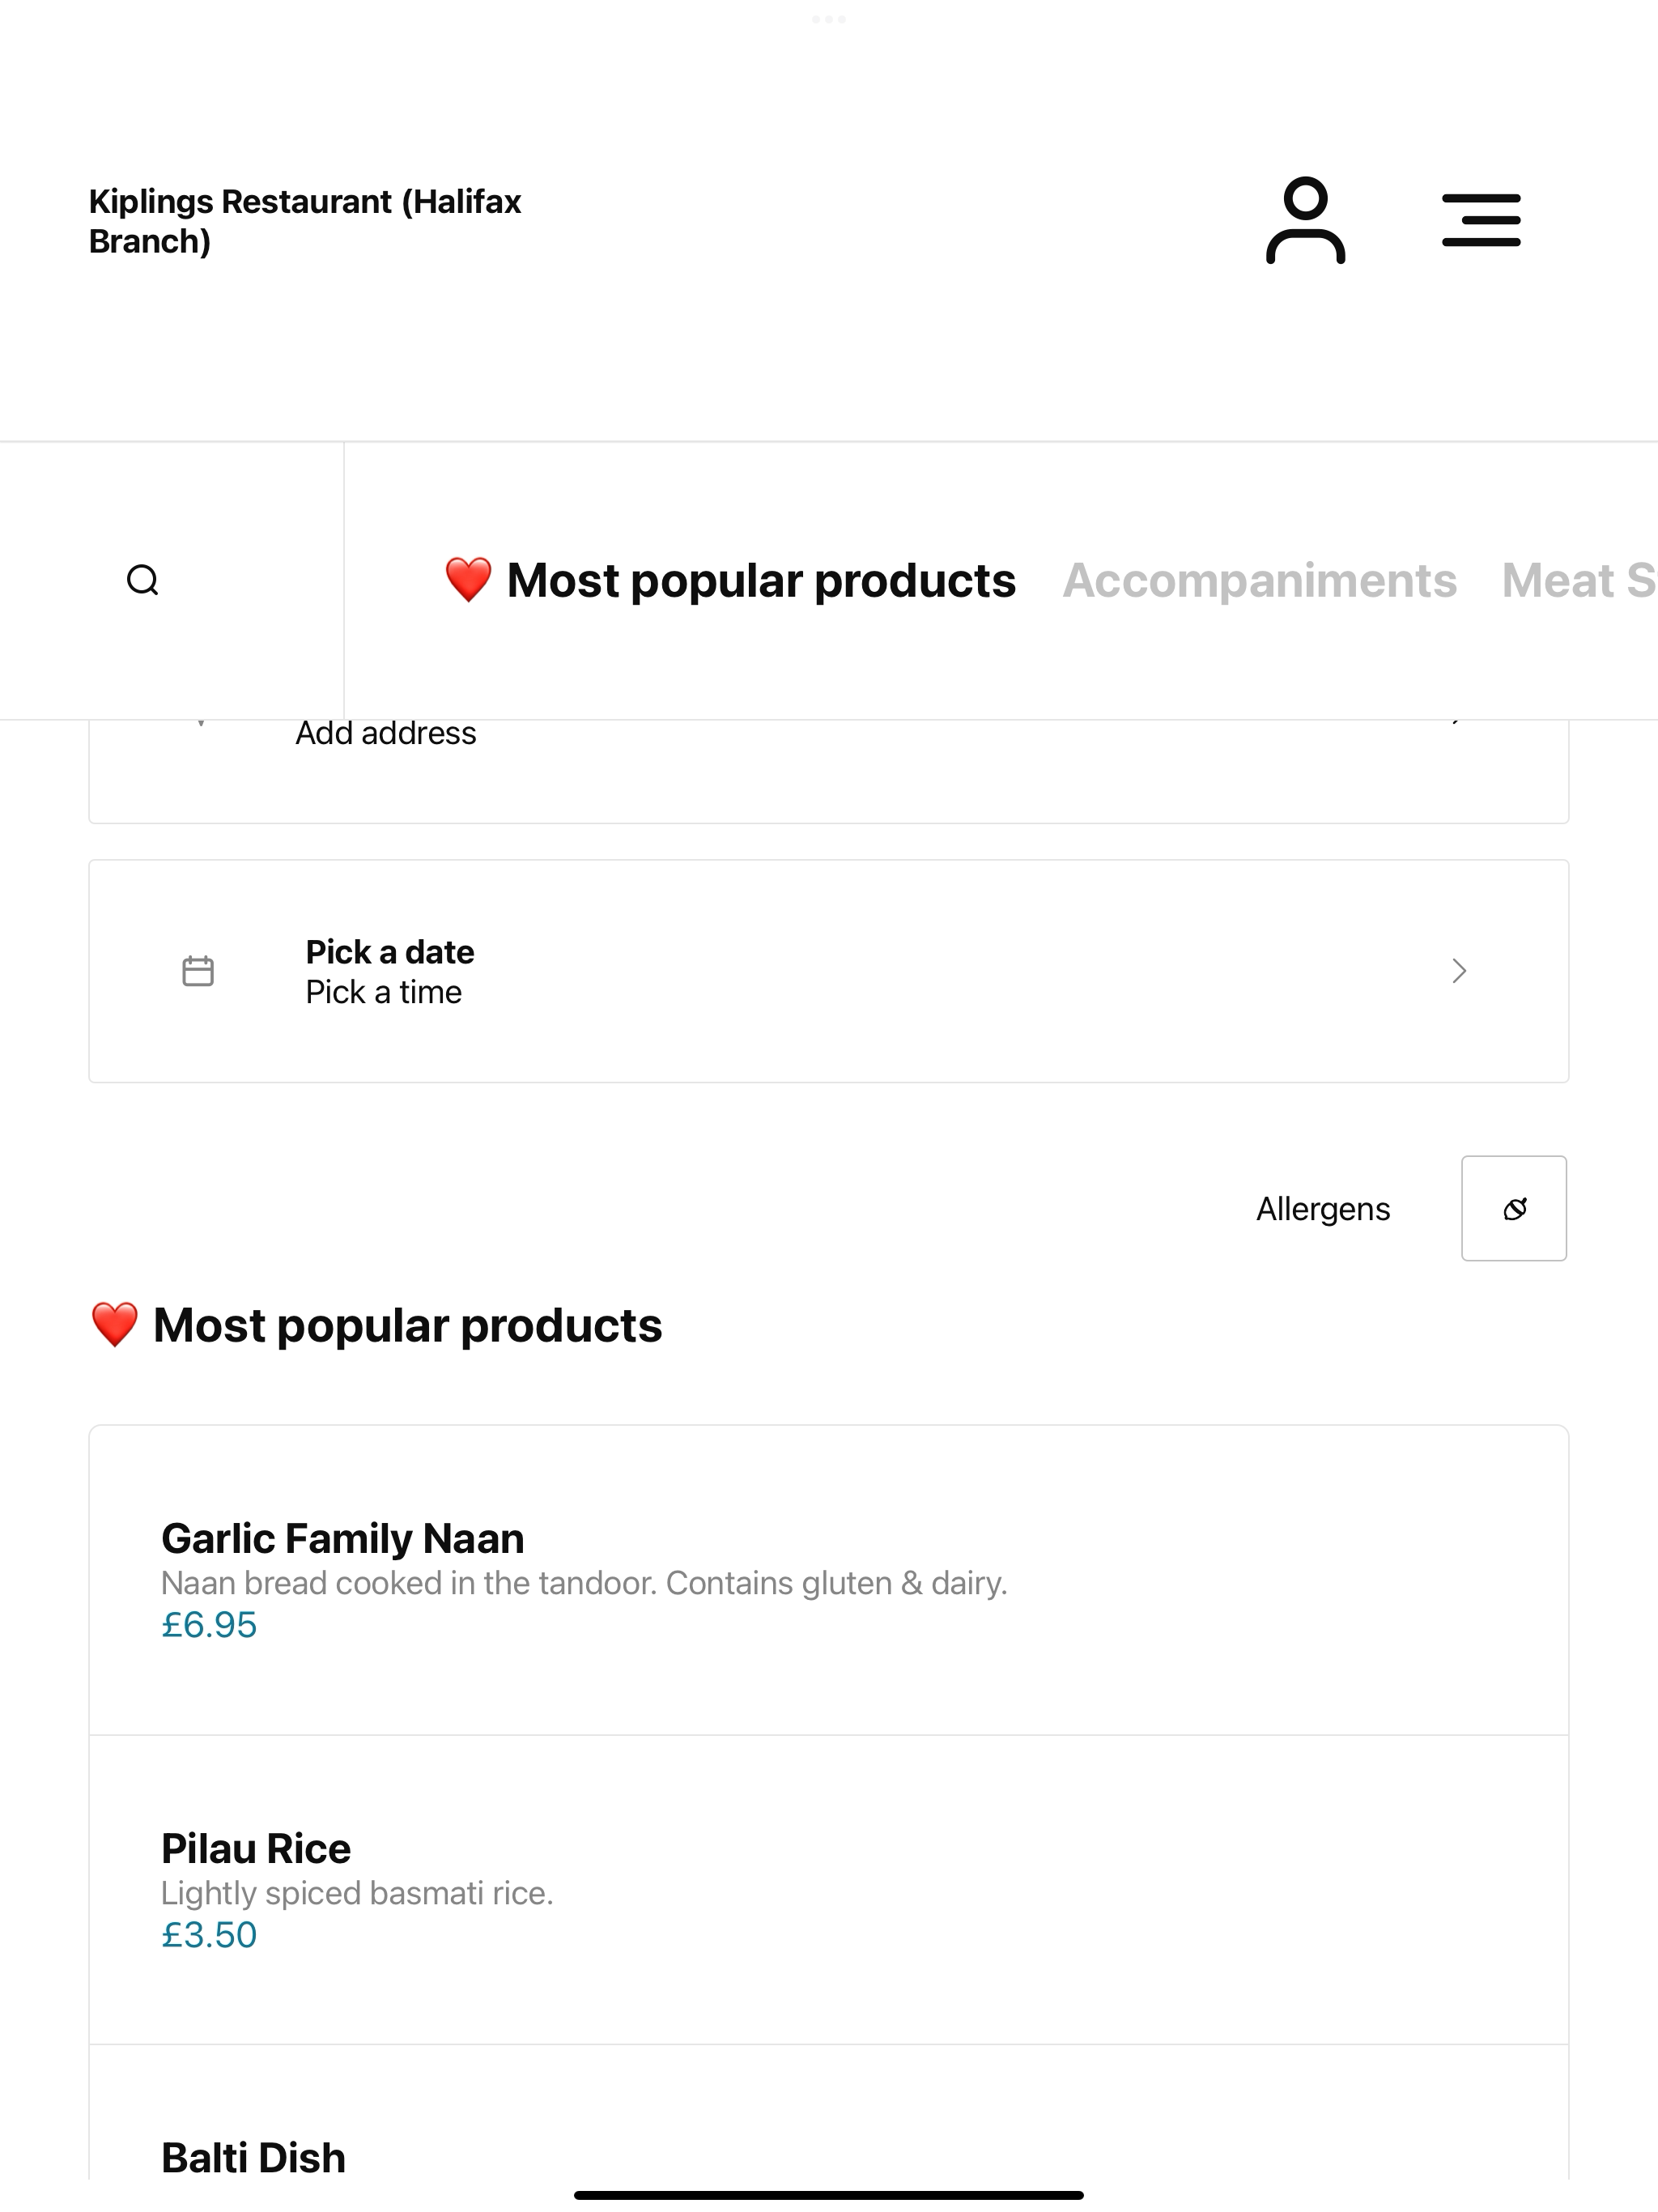This screenshot has width=1658, height=2212.
Task: Open the Add address row
Action: (829, 771)
